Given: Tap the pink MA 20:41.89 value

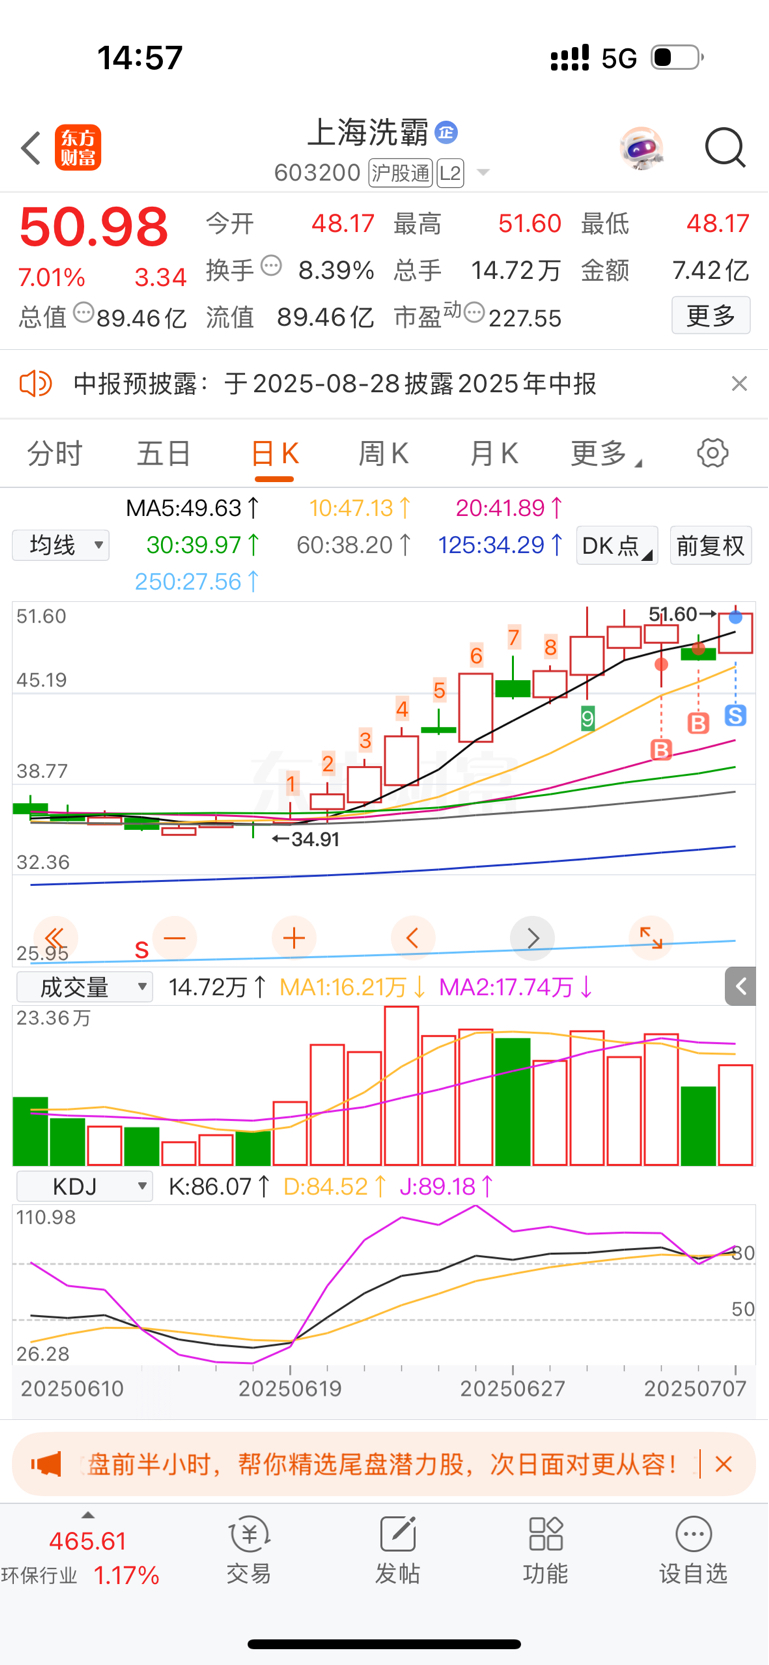Looking at the screenshot, I should [509, 508].
